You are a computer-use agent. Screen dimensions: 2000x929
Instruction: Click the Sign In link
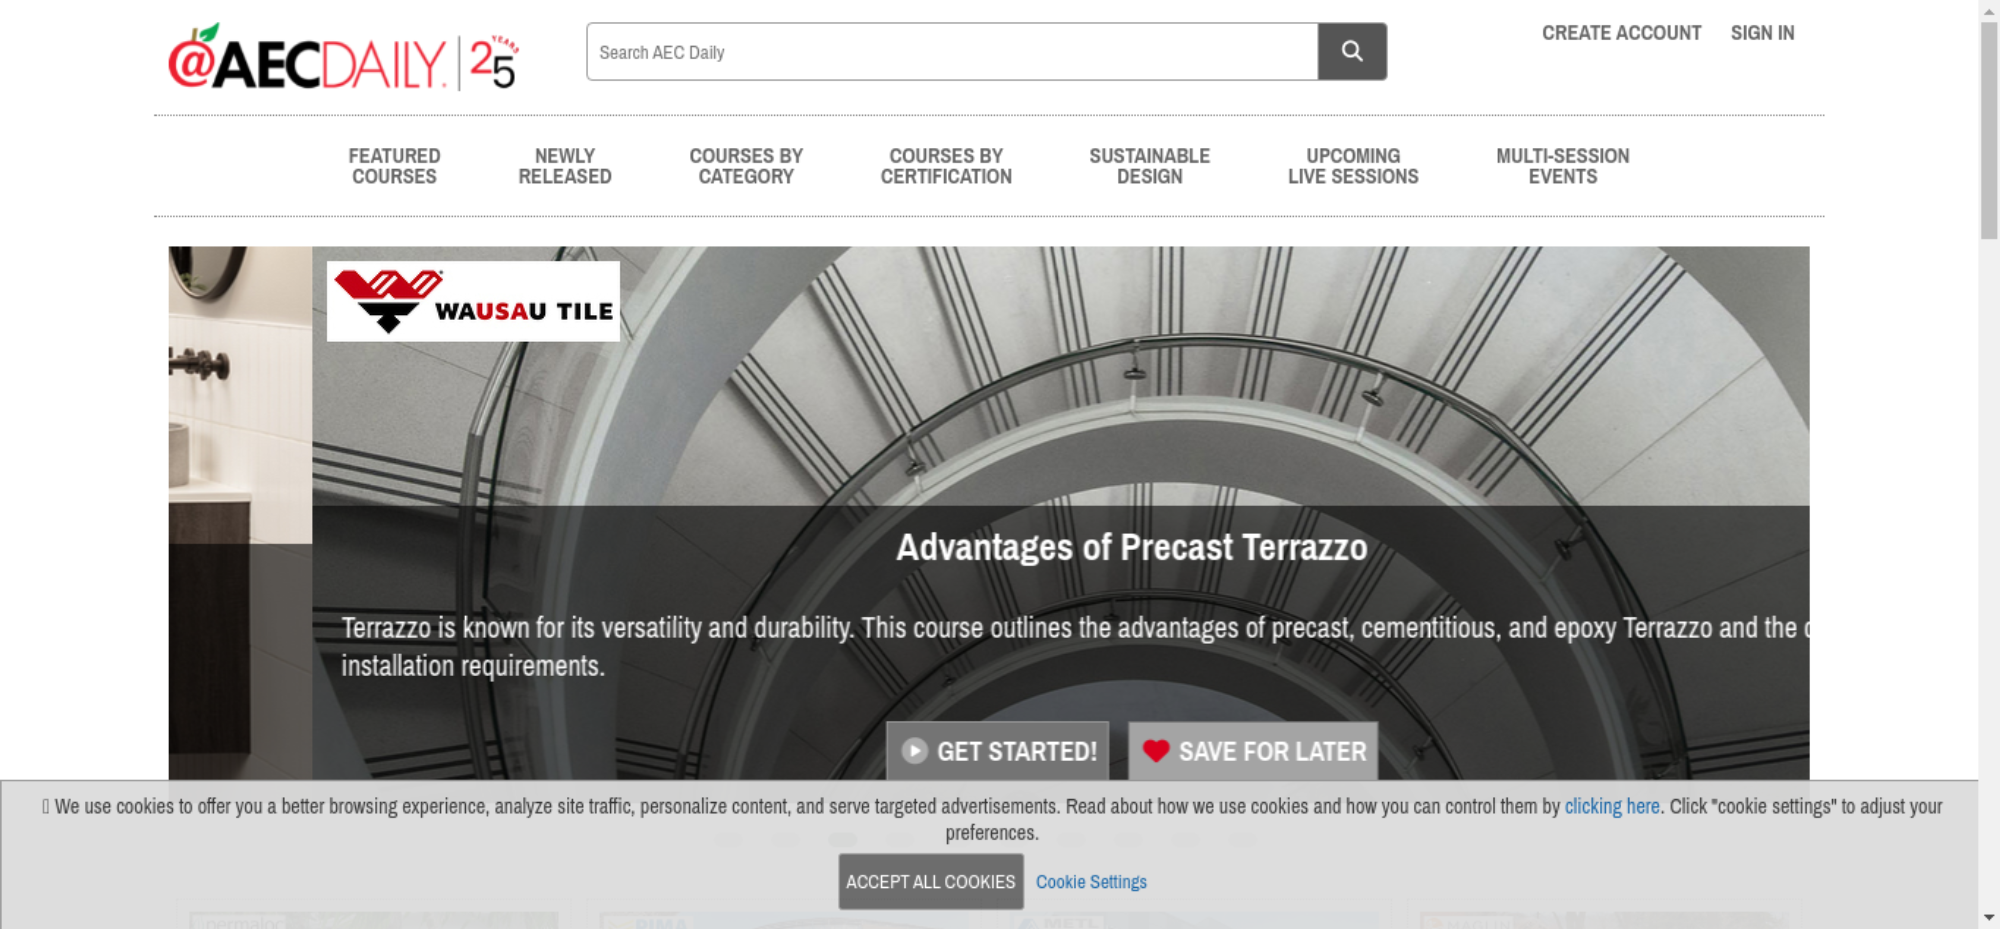coord(1762,33)
